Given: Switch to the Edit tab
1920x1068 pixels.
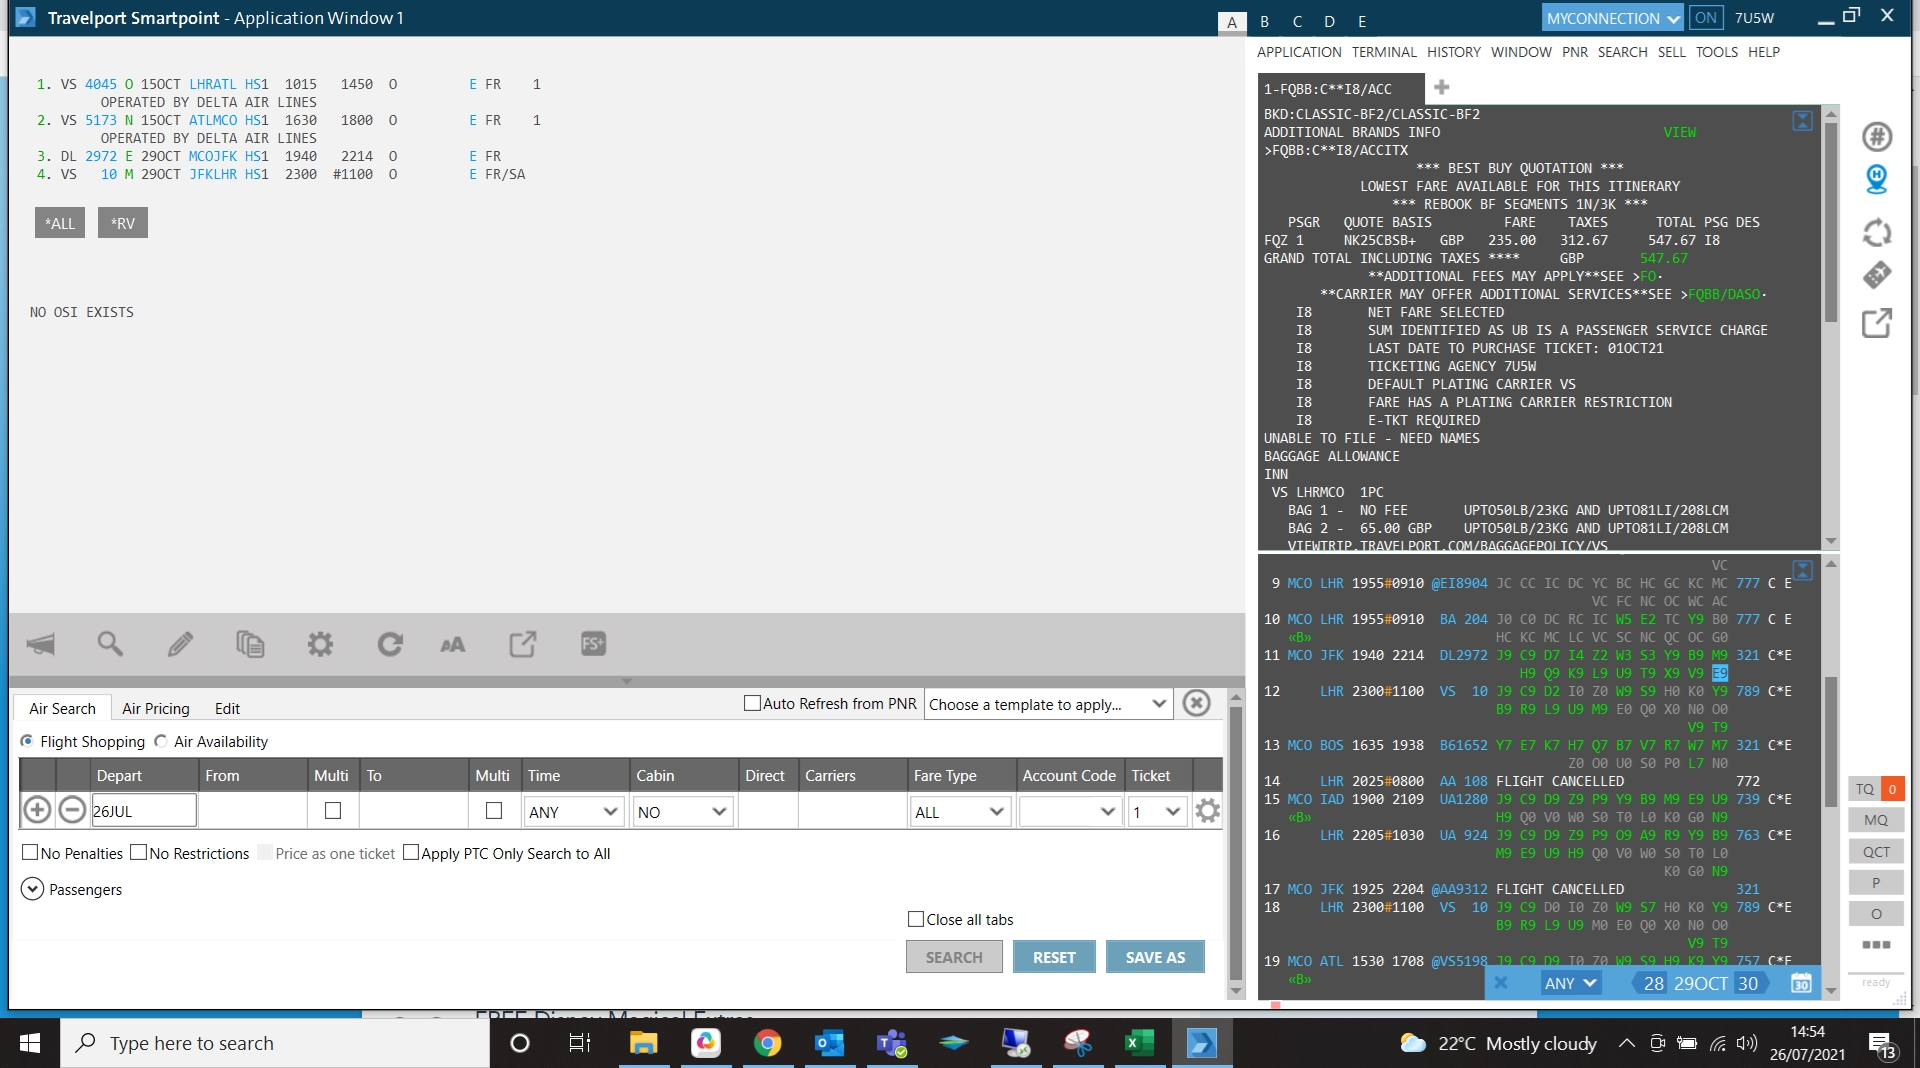Looking at the screenshot, I should 227,708.
